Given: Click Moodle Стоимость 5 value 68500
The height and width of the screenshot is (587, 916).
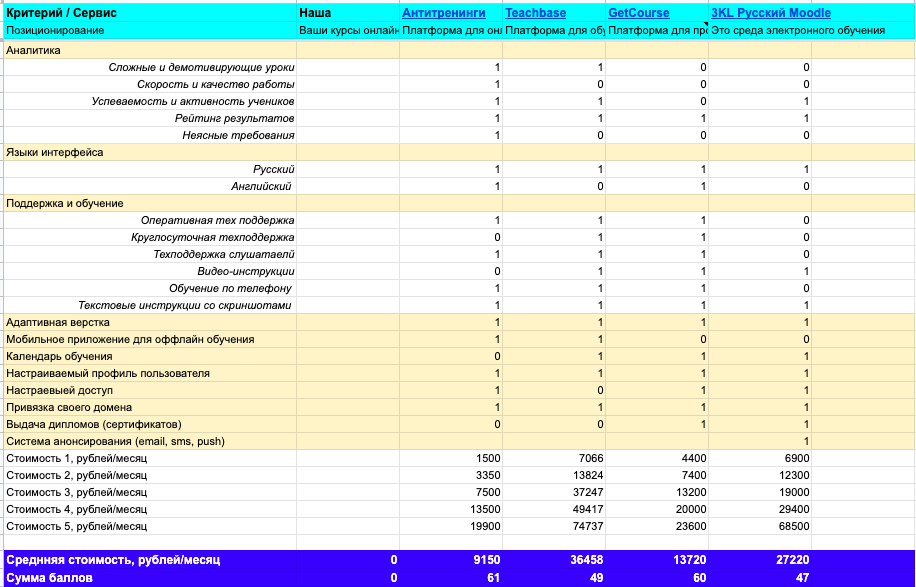Looking at the screenshot, I should click(759, 526).
